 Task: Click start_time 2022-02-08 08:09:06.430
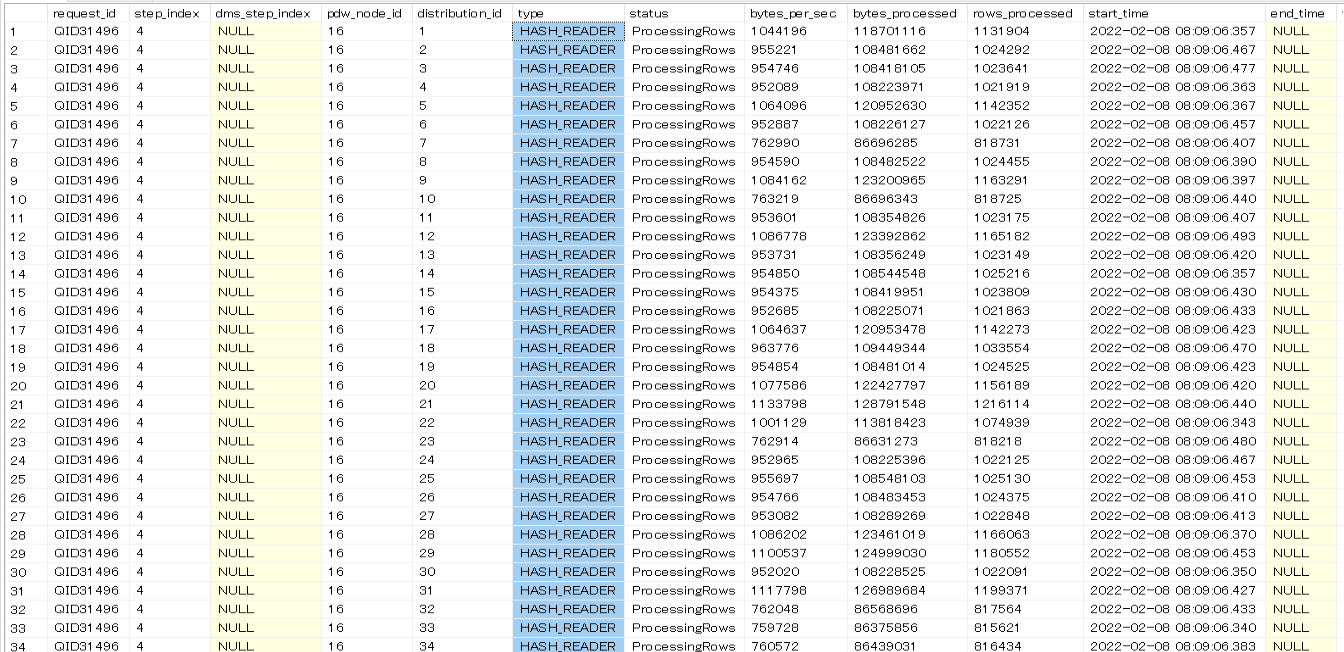point(1173,293)
